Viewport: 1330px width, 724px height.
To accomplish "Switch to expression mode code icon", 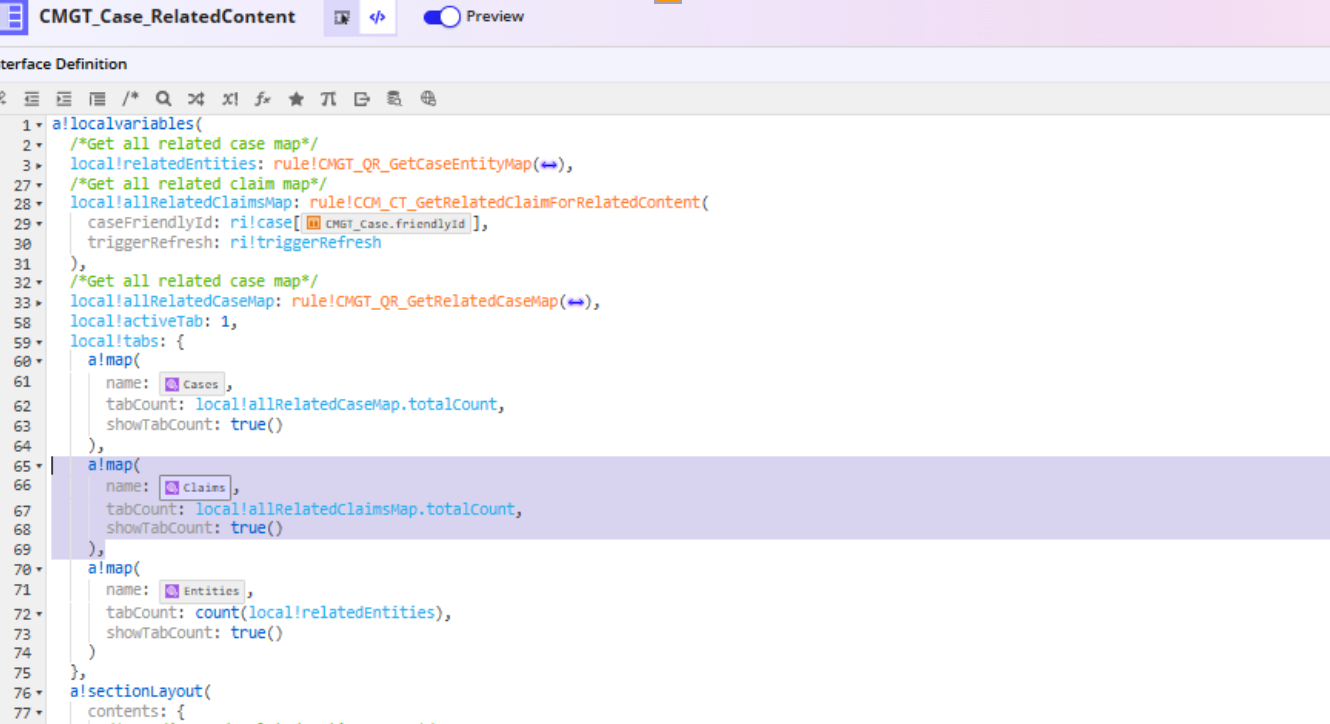I will point(377,18).
